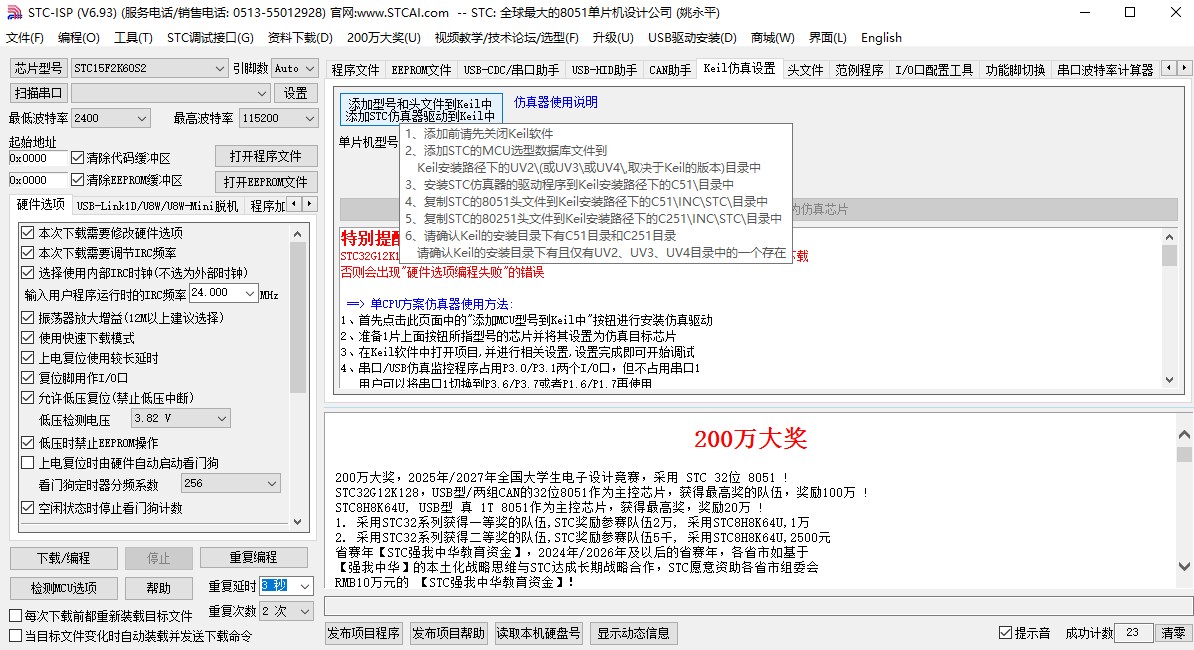This screenshot has width=1194, height=650.
Task: Click the scroll down arrow of 200万大奖 panel
Action: [1184, 566]
